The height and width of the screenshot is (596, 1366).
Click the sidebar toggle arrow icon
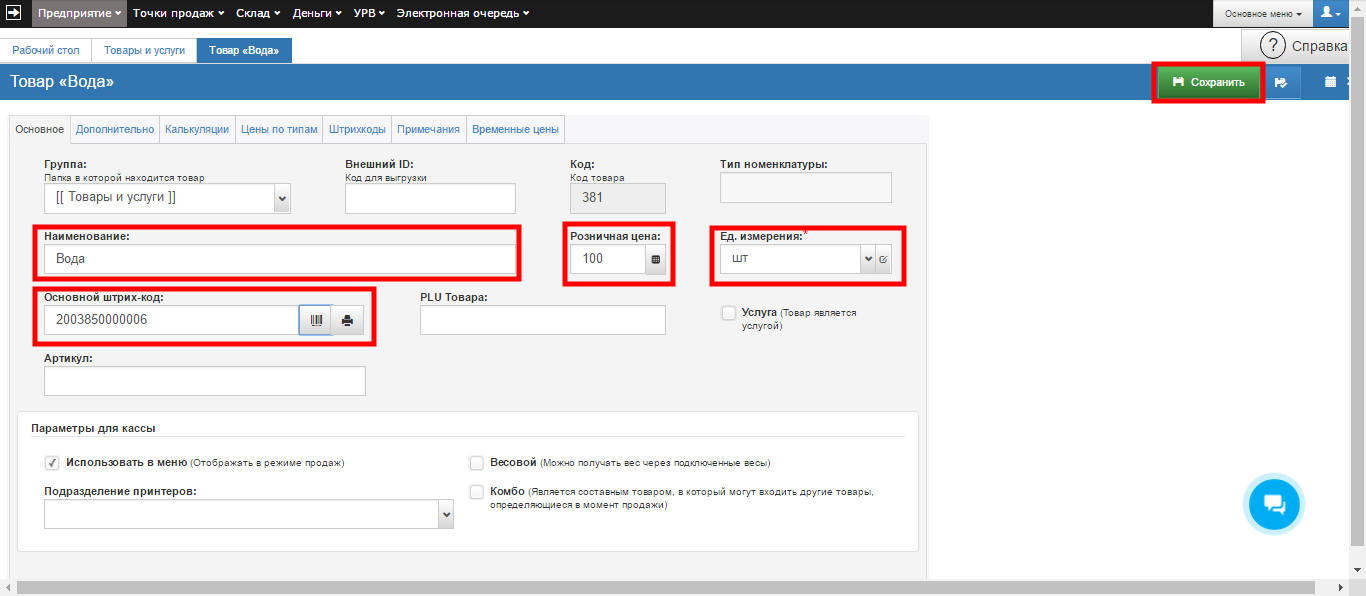15,13
